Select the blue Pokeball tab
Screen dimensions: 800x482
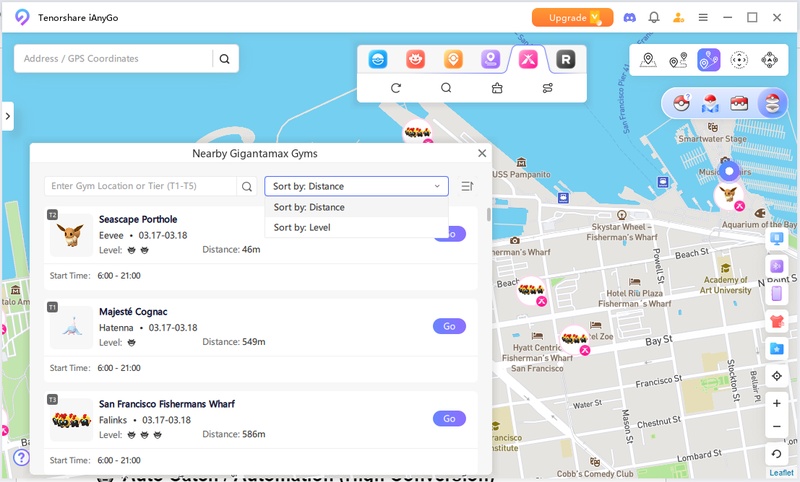pyautogui.click(x=378, y=60)
